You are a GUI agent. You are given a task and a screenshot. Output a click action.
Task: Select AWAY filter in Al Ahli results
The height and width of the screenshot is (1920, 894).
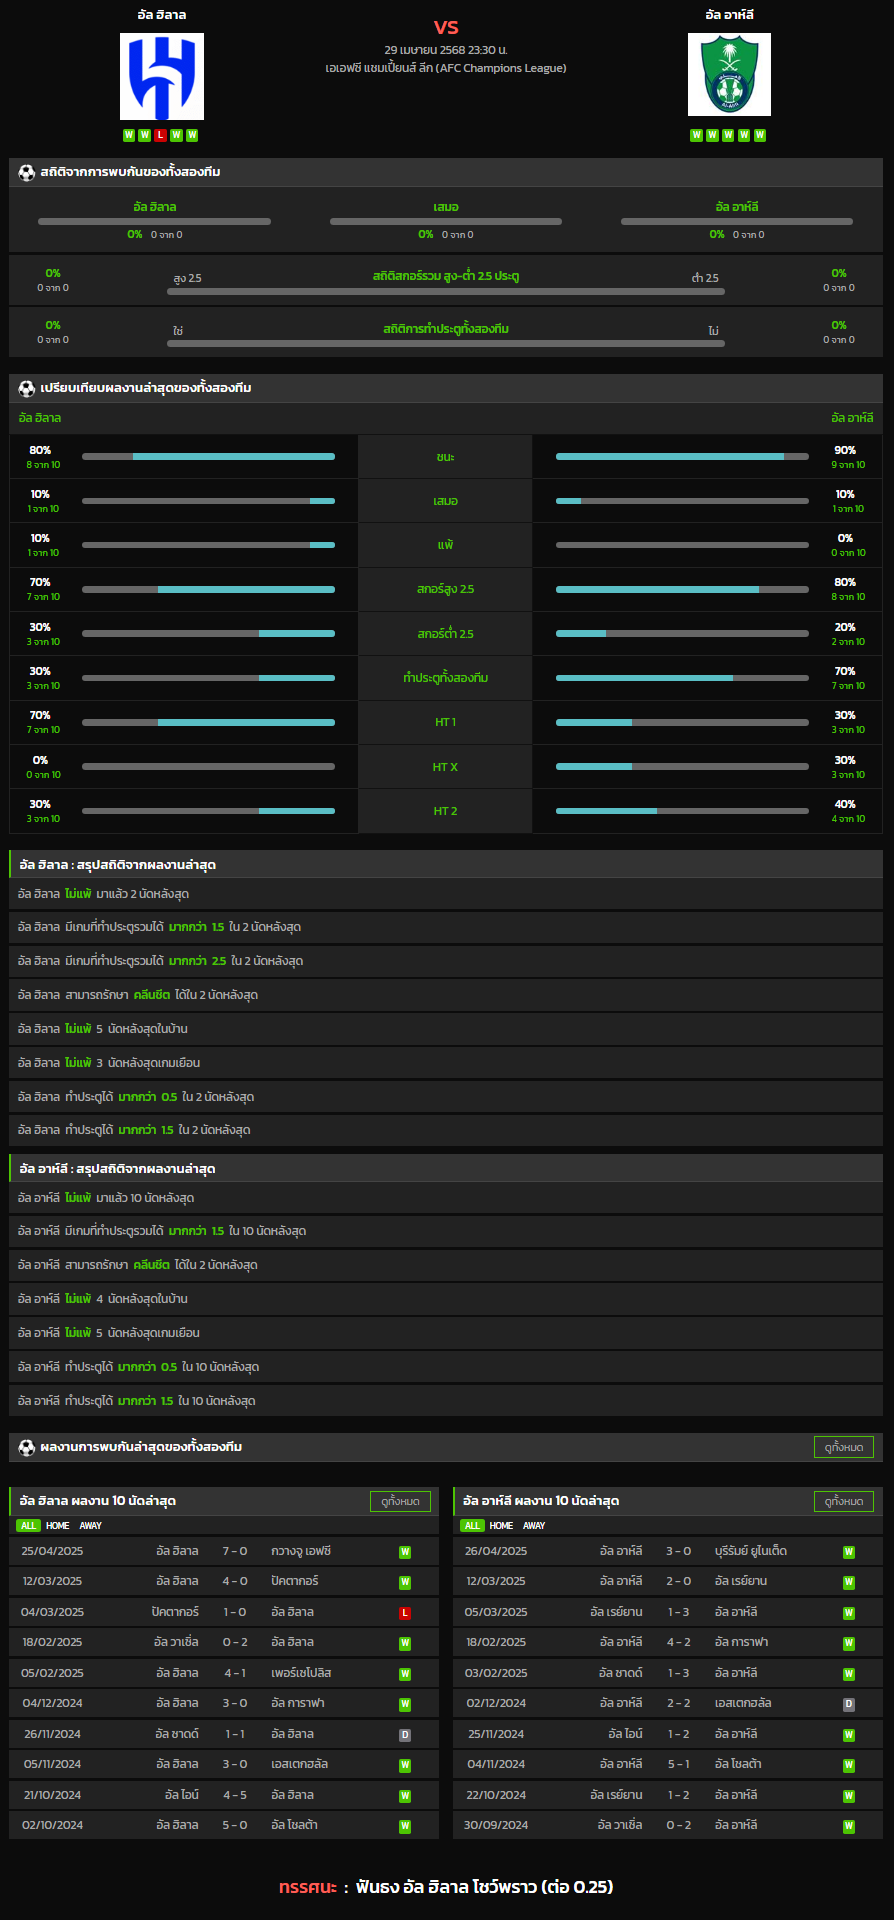click(x=534, y=1526)
